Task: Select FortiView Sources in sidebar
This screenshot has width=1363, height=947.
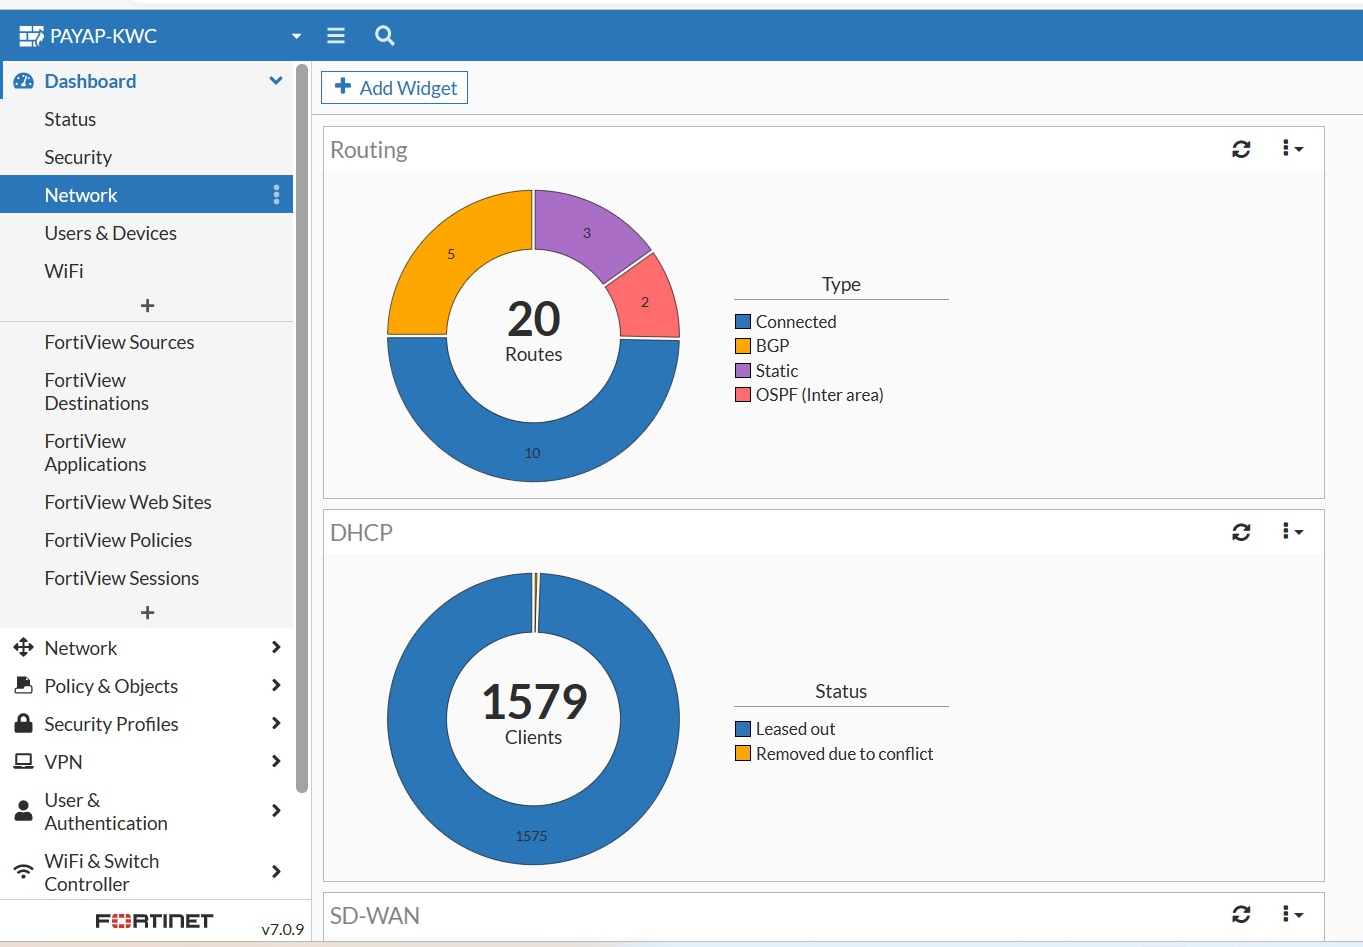Action: 119,342
